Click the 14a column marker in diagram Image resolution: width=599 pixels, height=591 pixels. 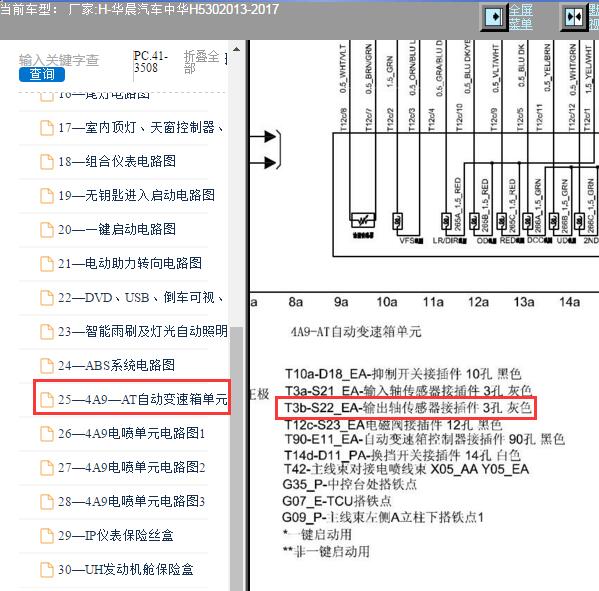tap(570, 302)
